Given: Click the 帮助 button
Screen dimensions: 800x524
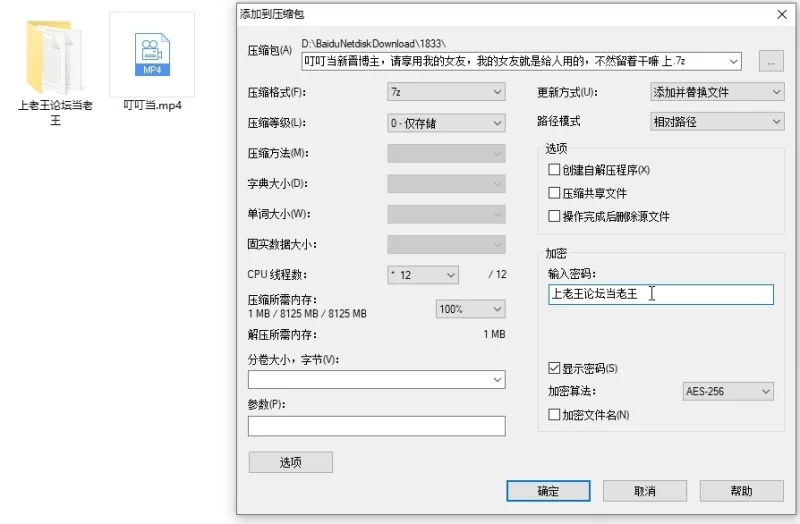Looking at the screenshot, I should (741, 491).
